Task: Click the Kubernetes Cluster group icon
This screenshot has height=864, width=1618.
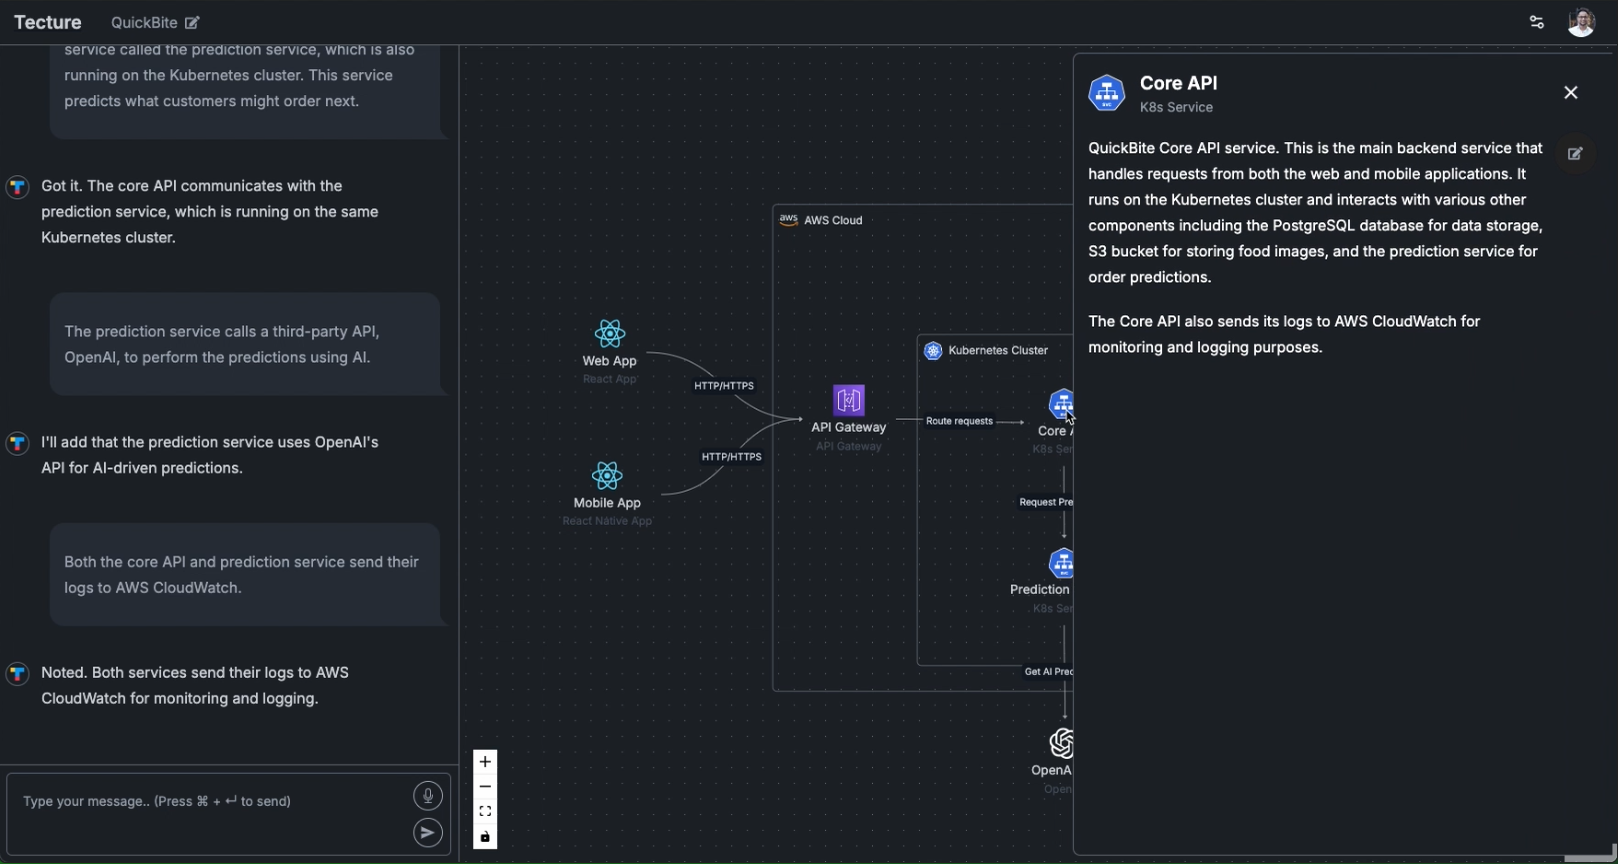Action: point(933,351)
